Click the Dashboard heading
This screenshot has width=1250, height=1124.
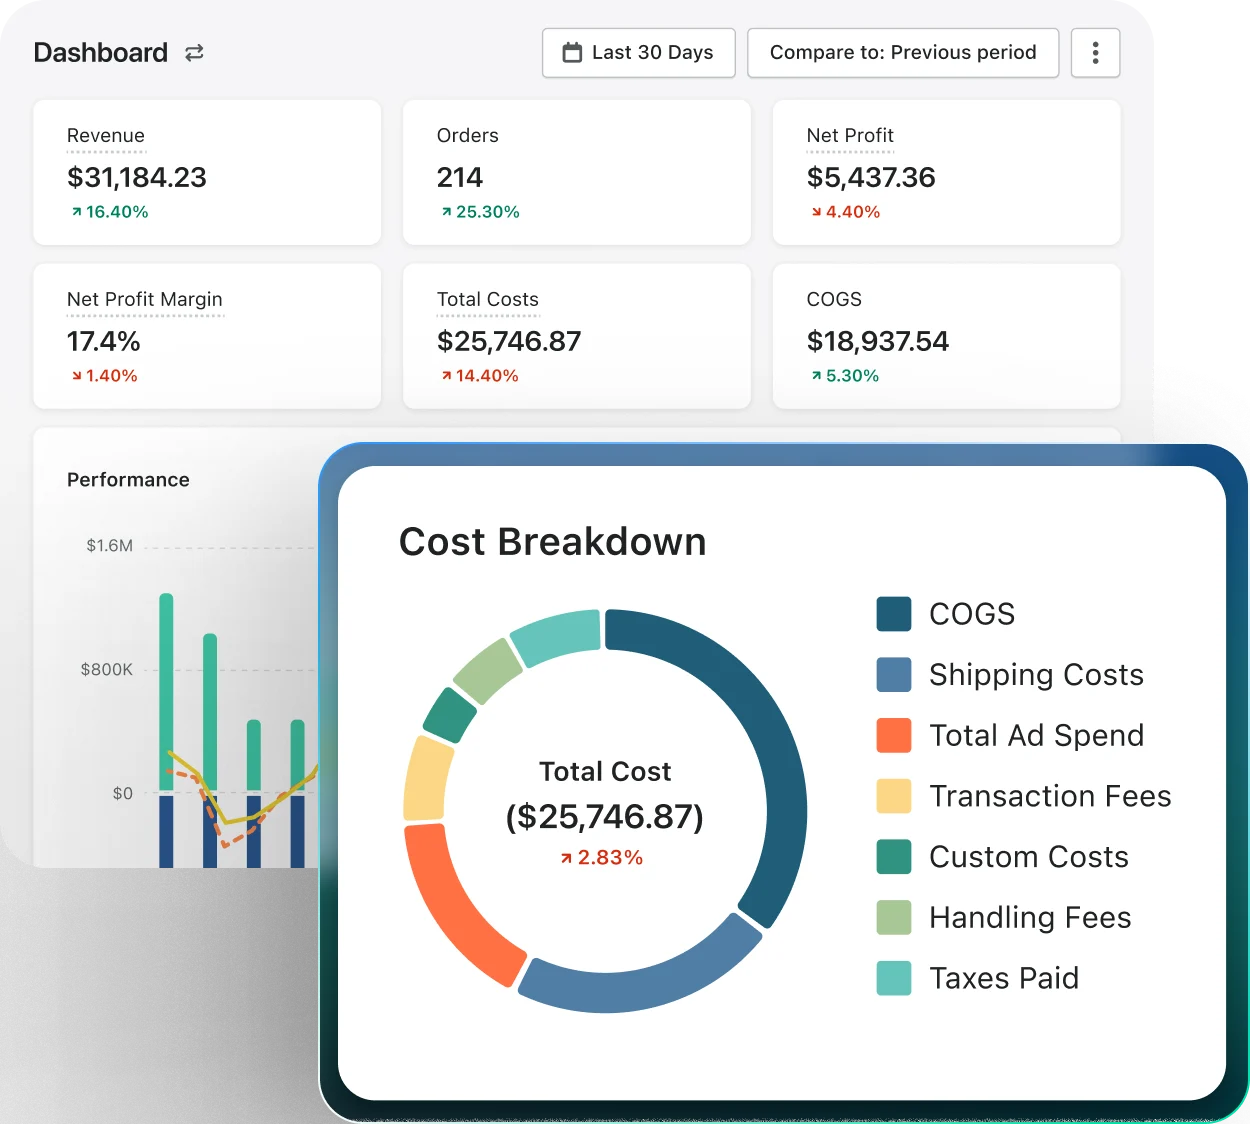[100, 52]
